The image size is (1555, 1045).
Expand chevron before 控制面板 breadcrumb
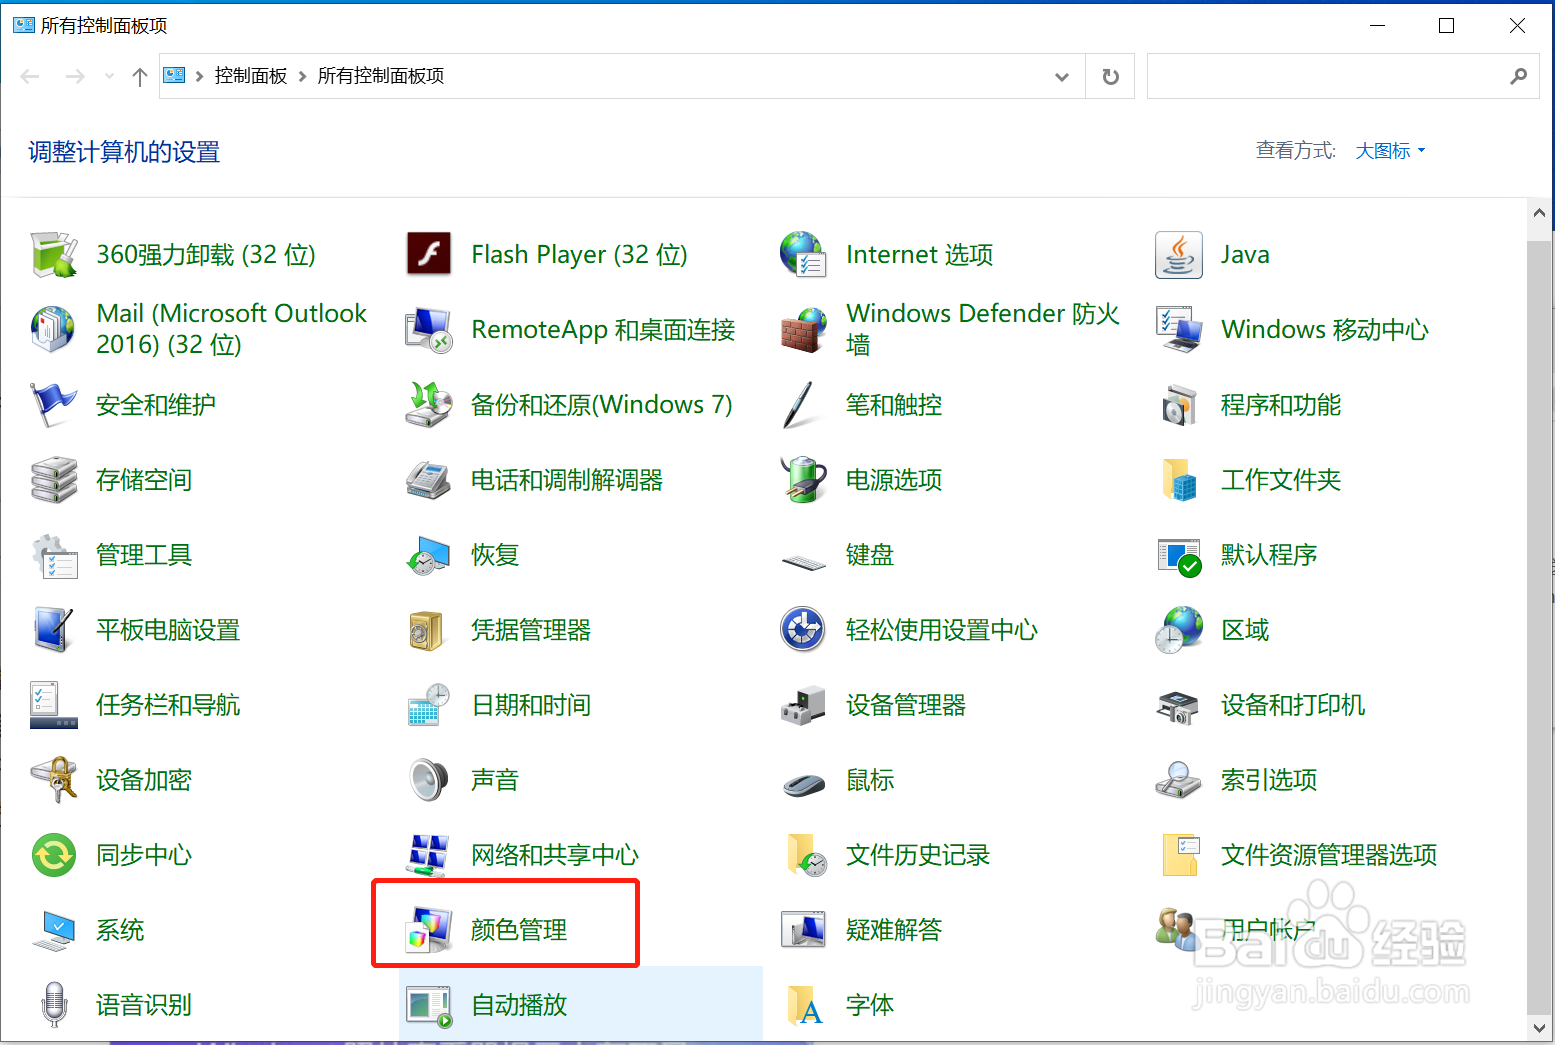[x=200, y=76]
